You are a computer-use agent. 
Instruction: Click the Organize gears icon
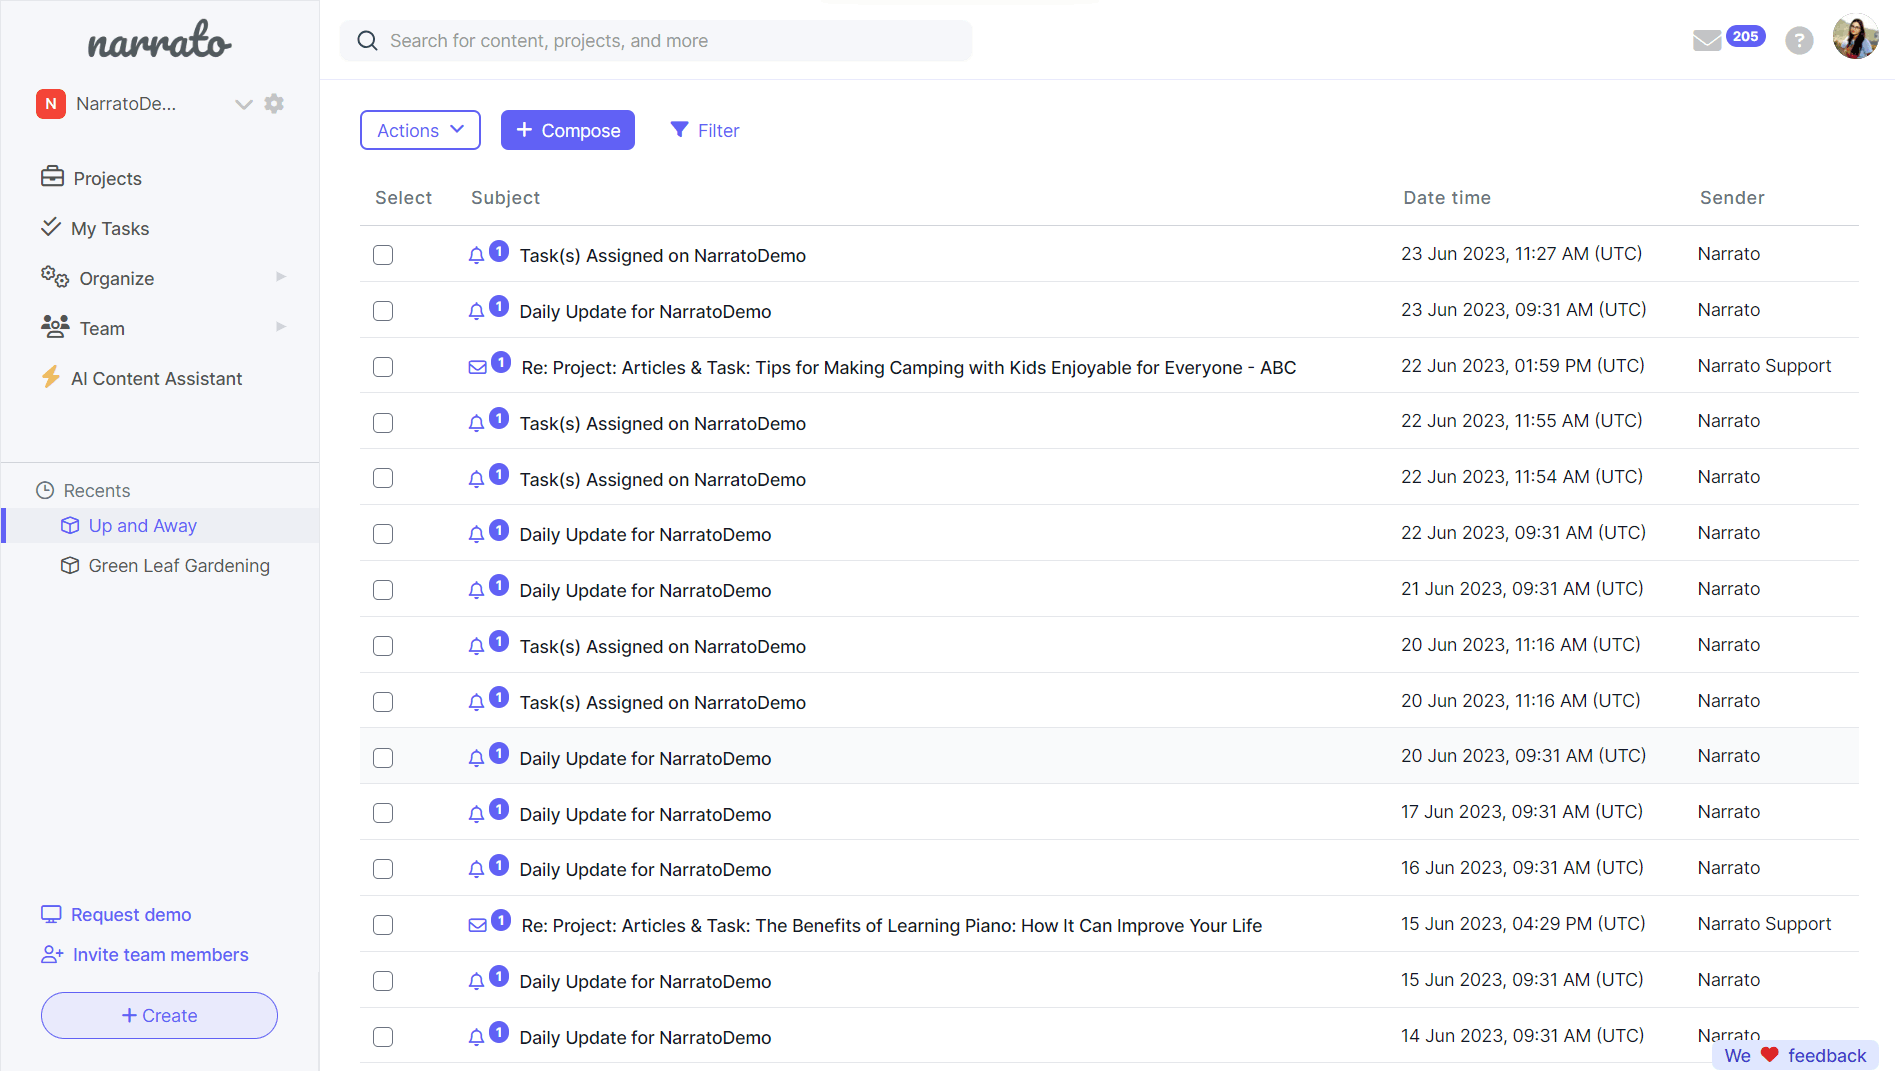pos(54,277)
